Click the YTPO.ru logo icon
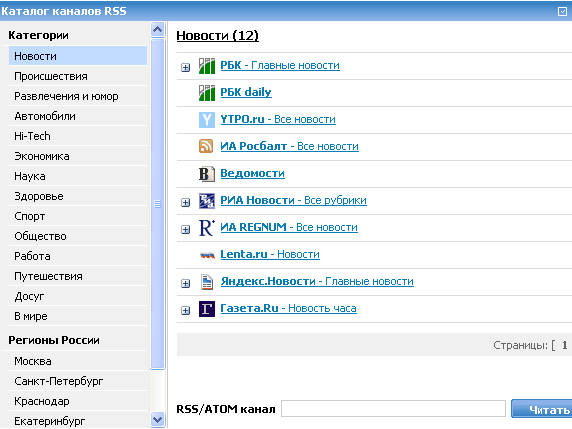Viewport: 572px width, 429px height. pos(206,120)
